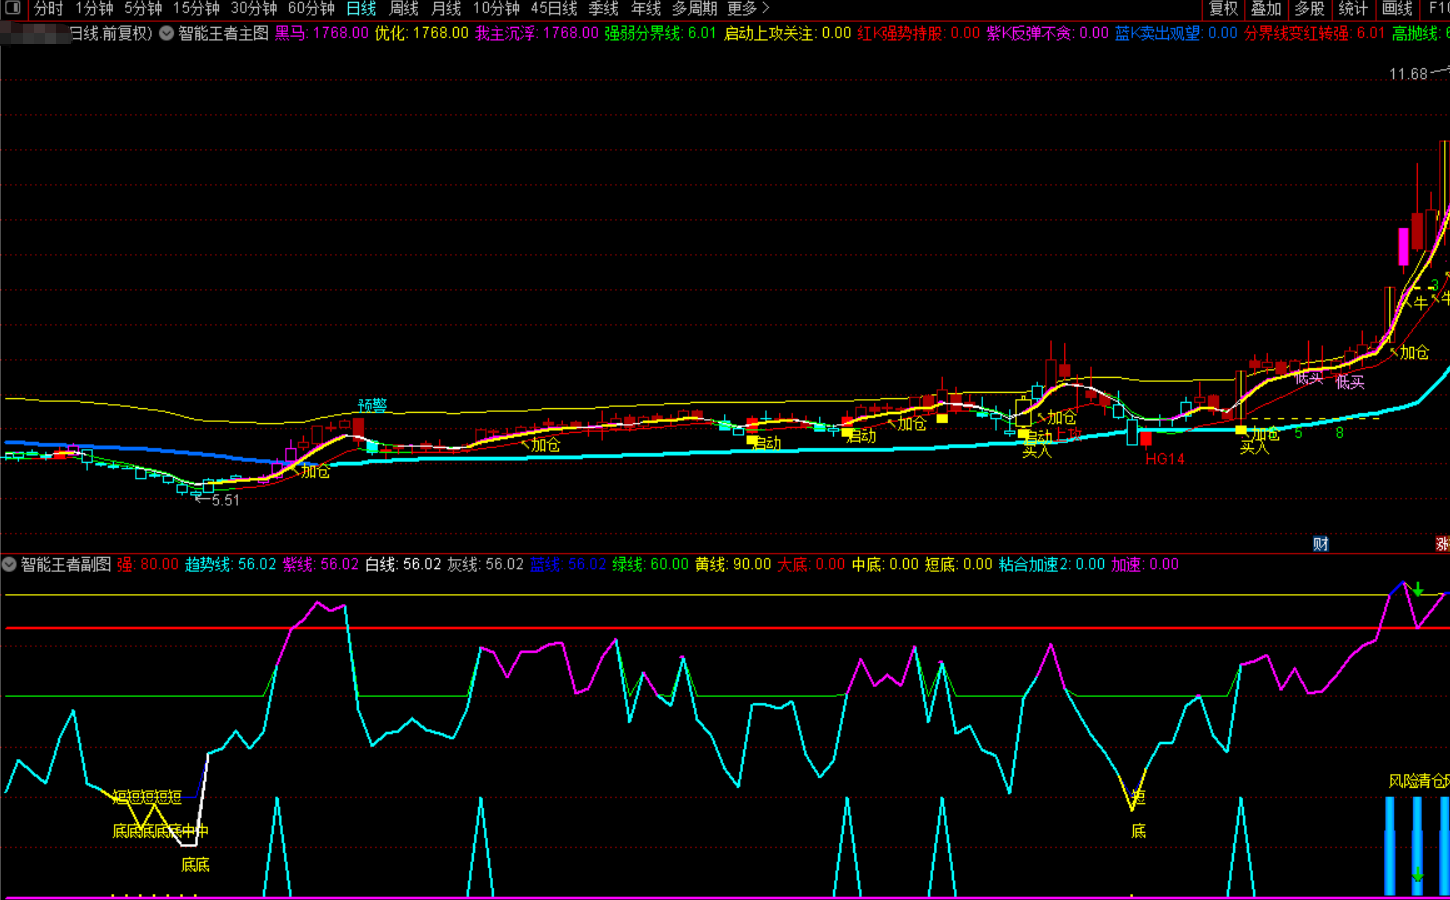Select the 30分钟 period tab
The width and height of the screenshot is (1450, 900).
(x=253, y=8)
